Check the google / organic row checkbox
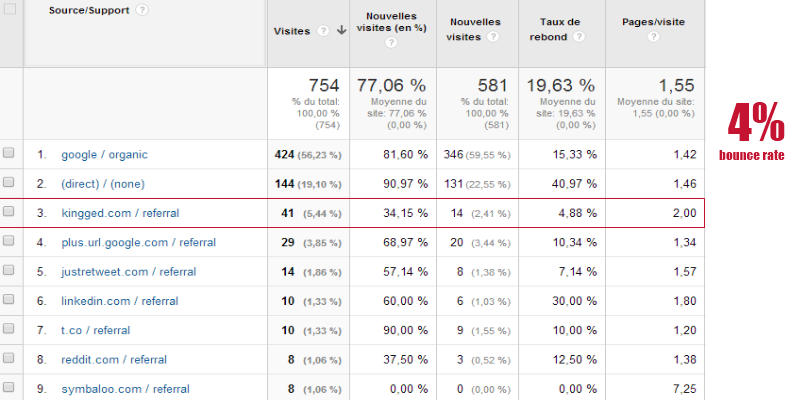Screen dimensions: 800x400 (8, 153)
